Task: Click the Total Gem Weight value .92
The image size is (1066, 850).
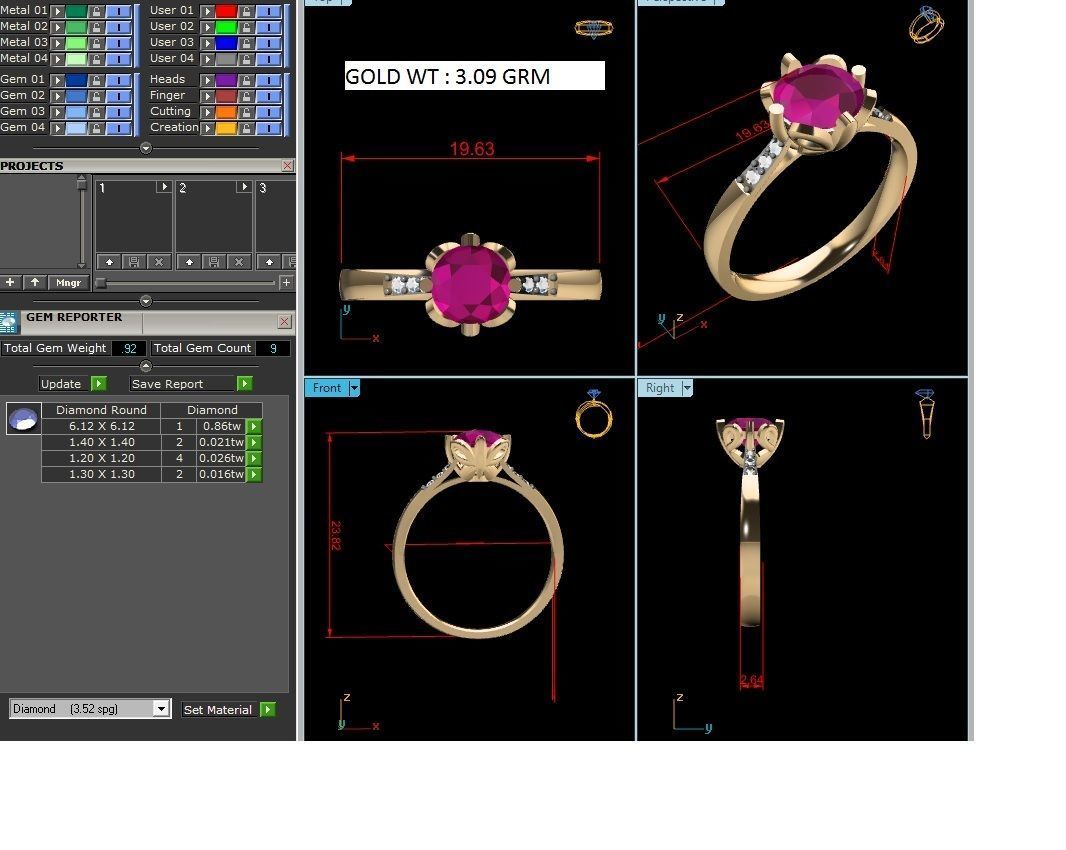Action: click(x=129, y=348)
